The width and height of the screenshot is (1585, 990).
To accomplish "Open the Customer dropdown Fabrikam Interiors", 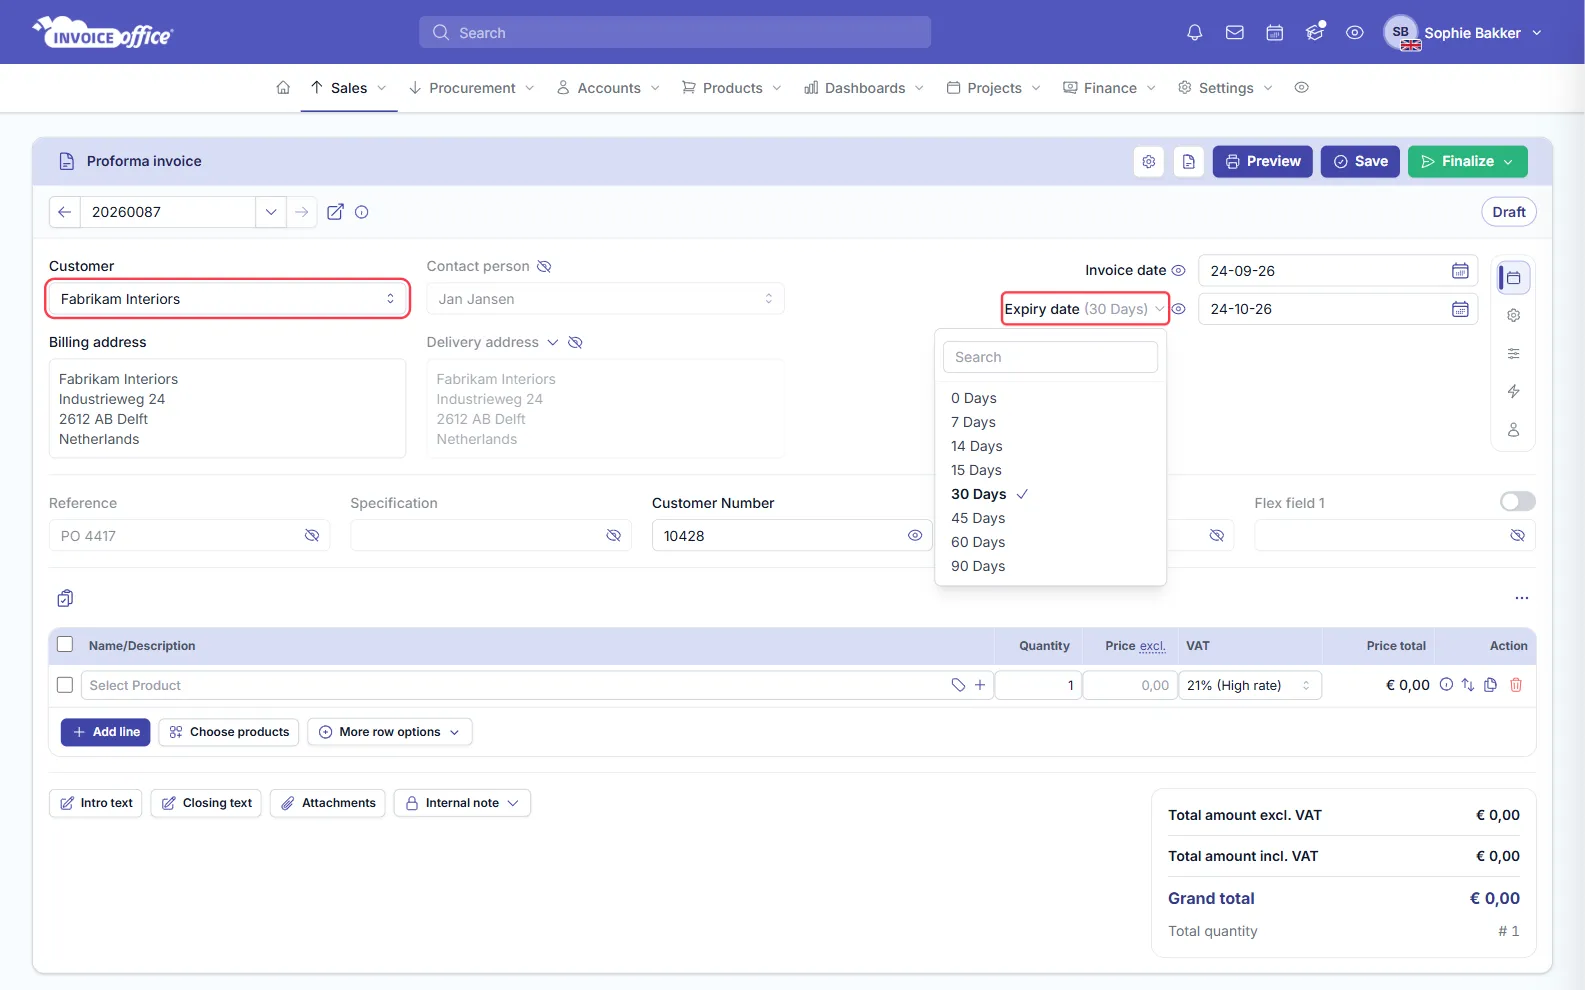I will (x=228, y=299).
